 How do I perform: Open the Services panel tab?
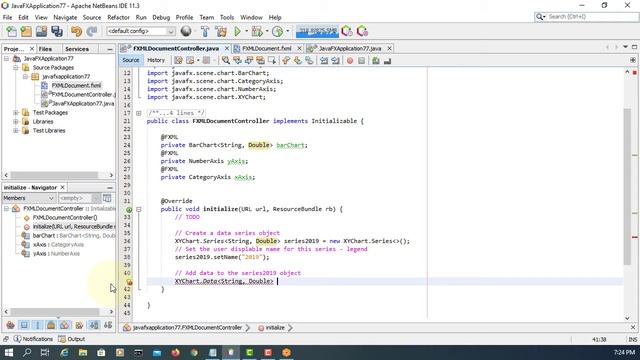[x=77, y=49]
